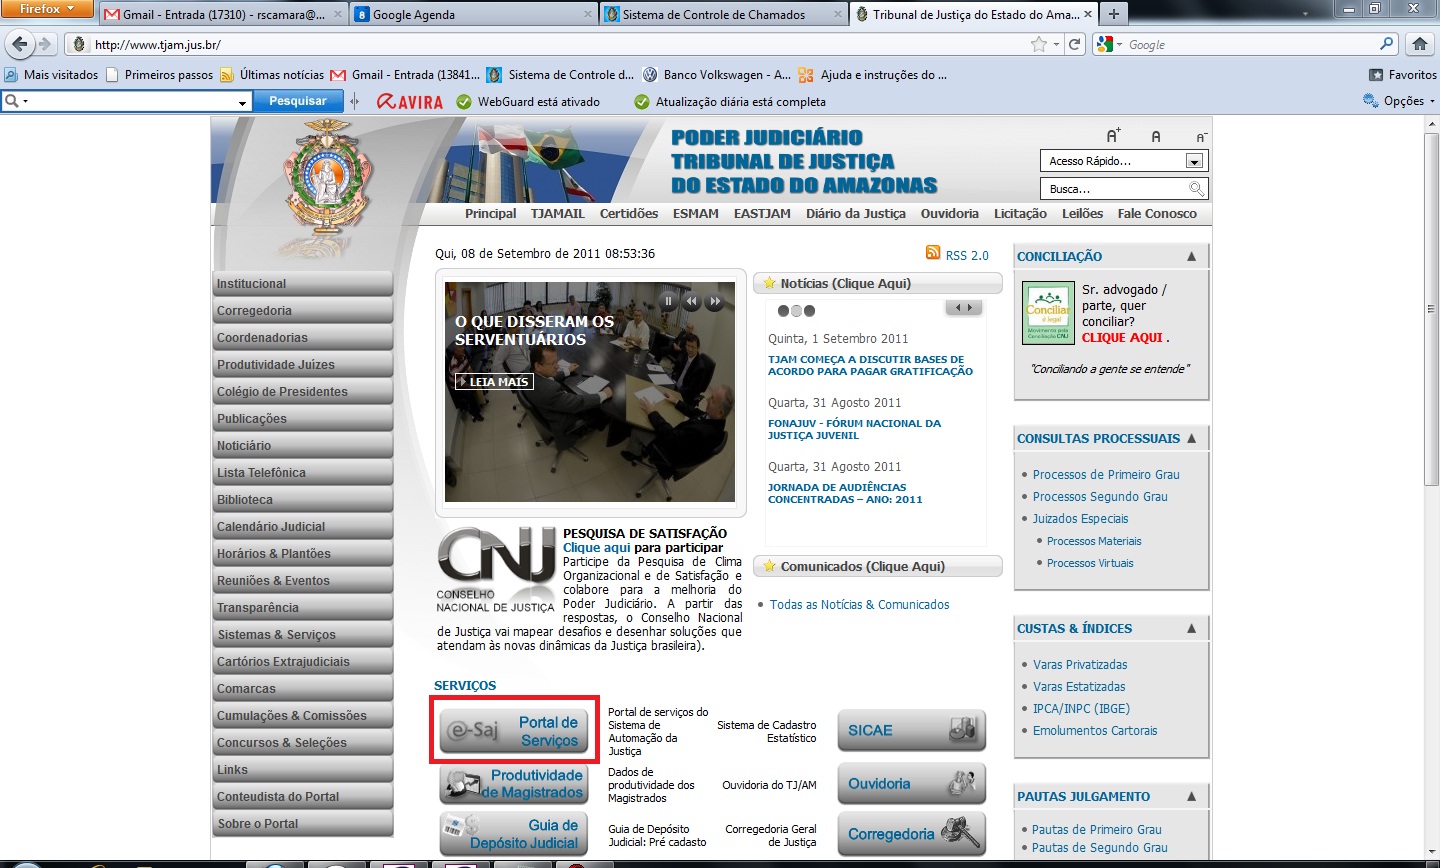The width and height of the screenshot is (1440, 868).
Task: Open Processos de Primeiro Grau link
Action: [x=1106, y=475]
